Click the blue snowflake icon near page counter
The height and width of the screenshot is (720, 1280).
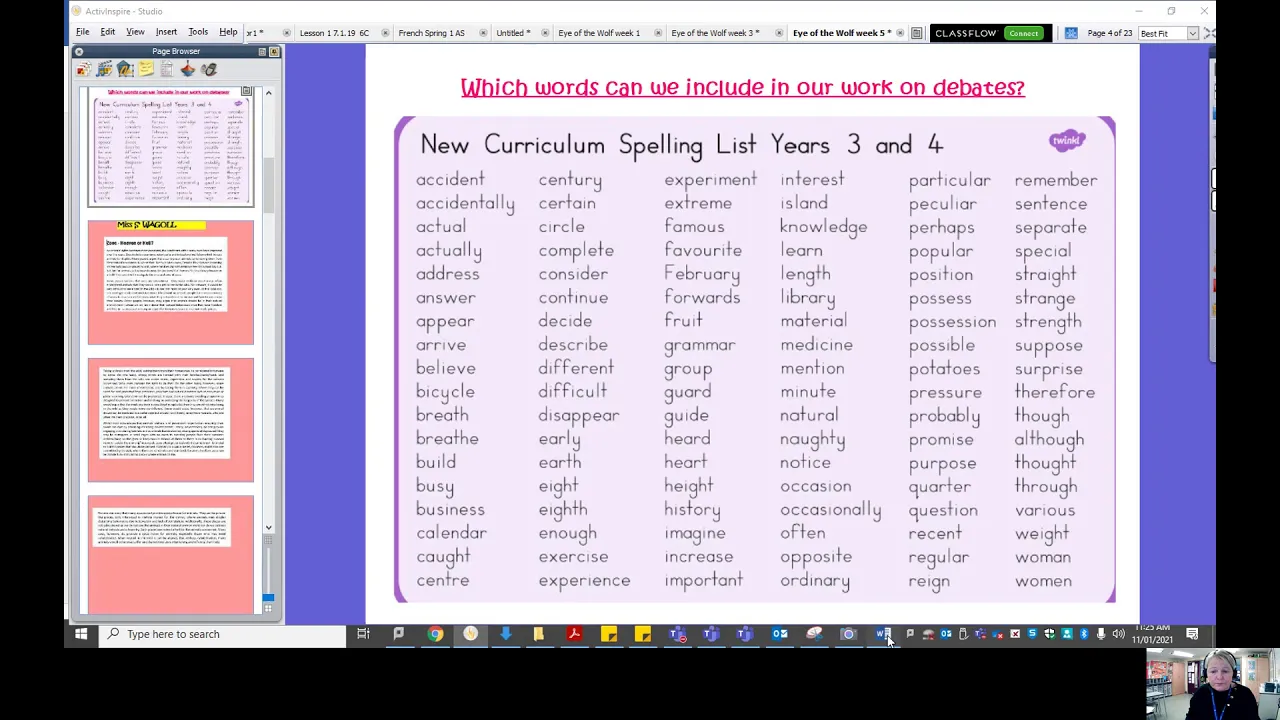click(1071, 33)
